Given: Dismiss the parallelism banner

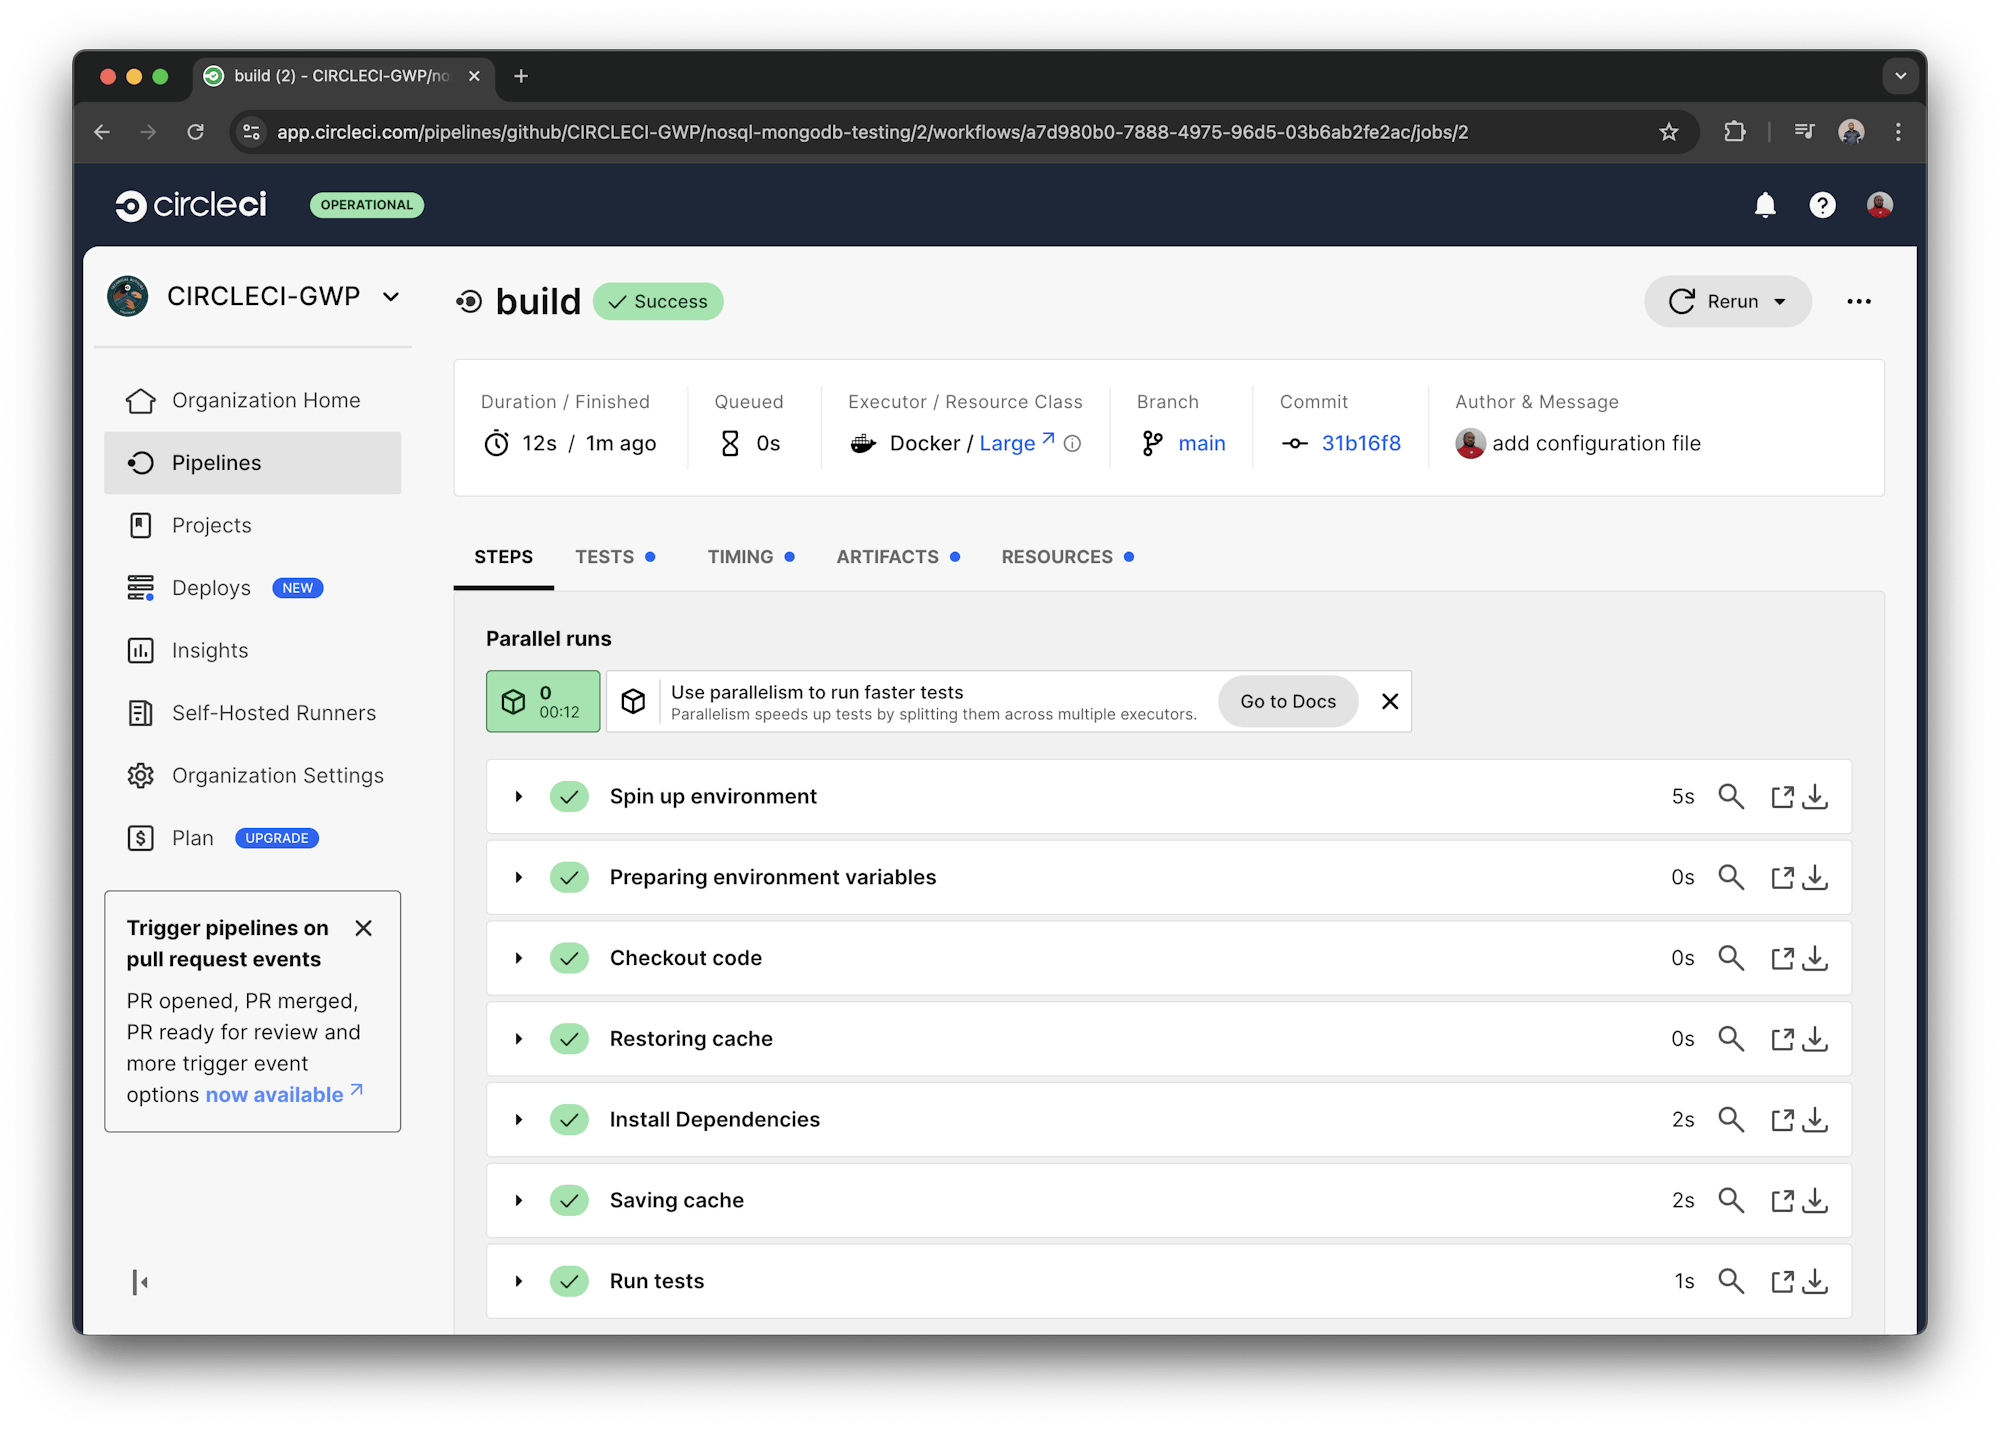Looking at the screenshot, I should [1390, 701].
